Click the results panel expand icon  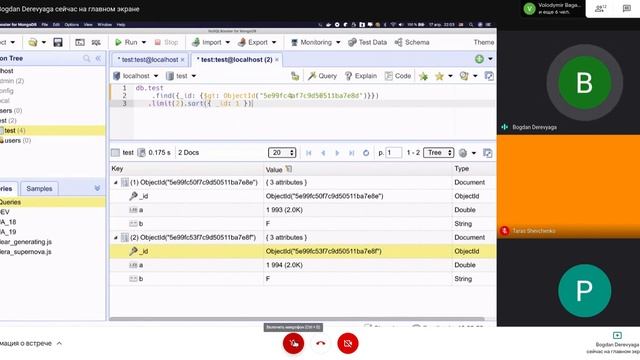[487, 153]
